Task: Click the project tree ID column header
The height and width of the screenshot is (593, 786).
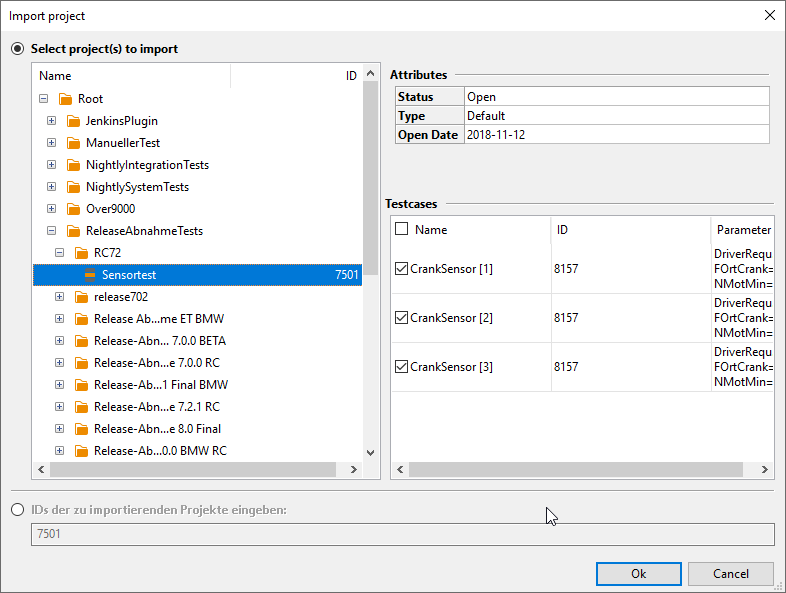Action: click(x=296, y=76)
